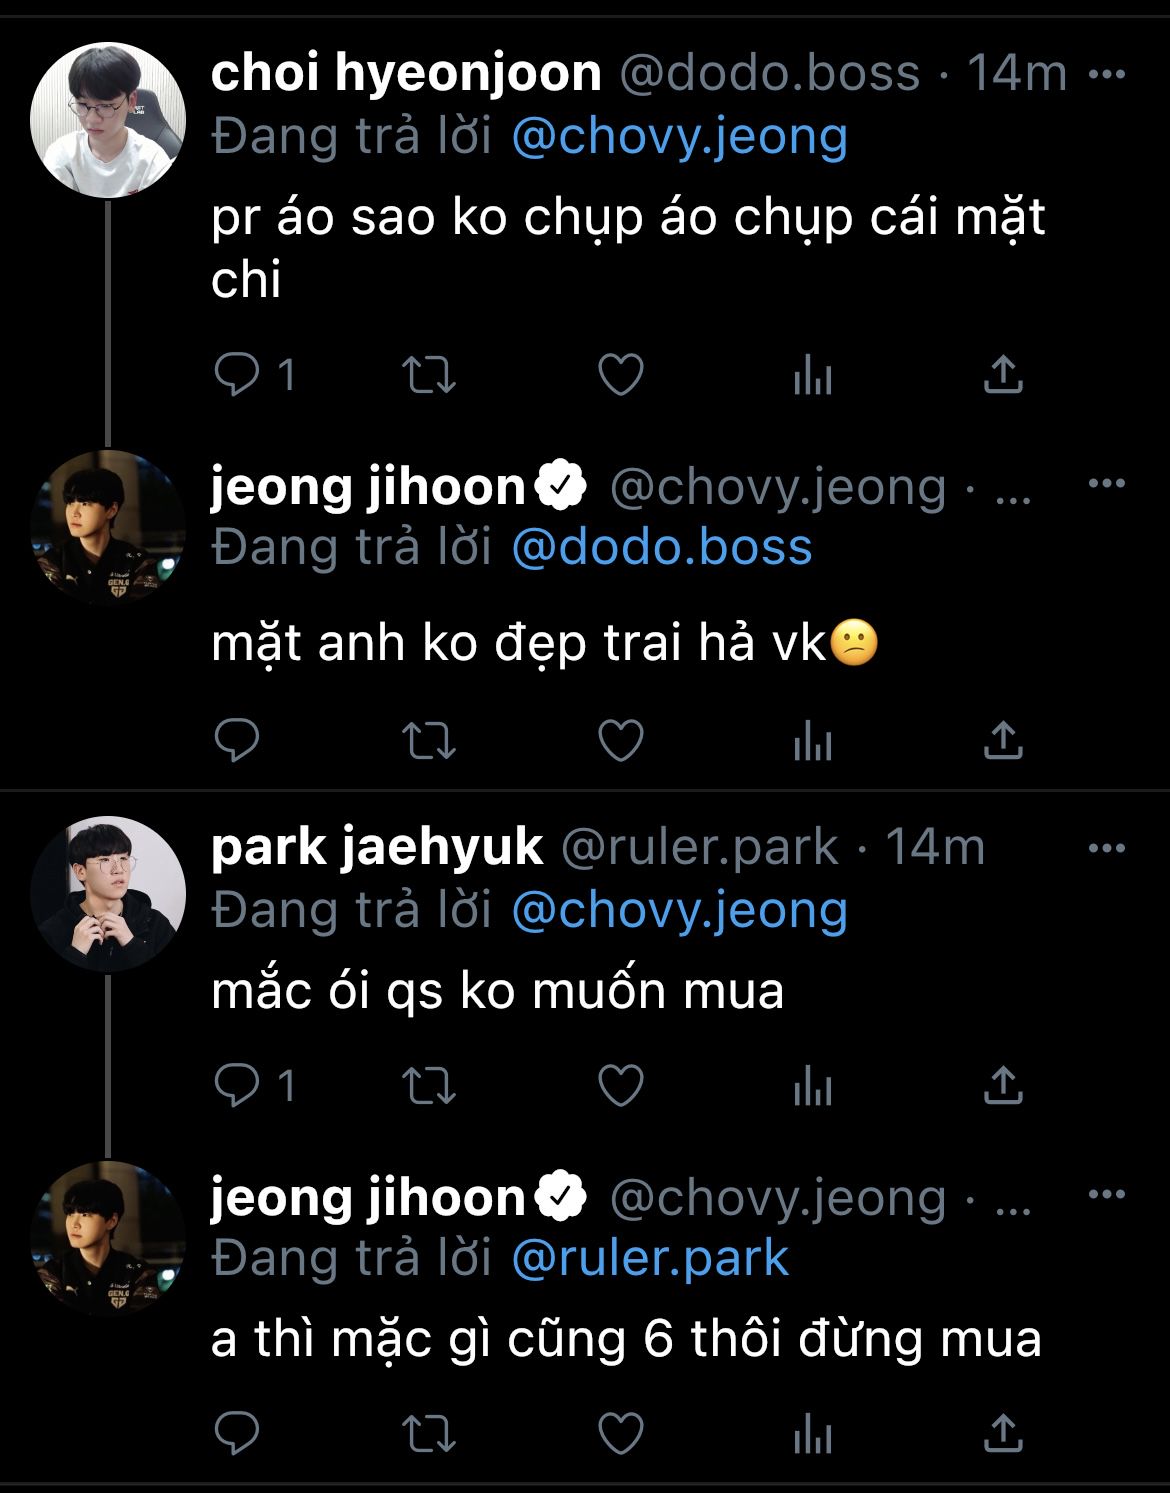View analytics on park jaehyuk's tweet
1170x1493 pixels.
(812, 1086)
